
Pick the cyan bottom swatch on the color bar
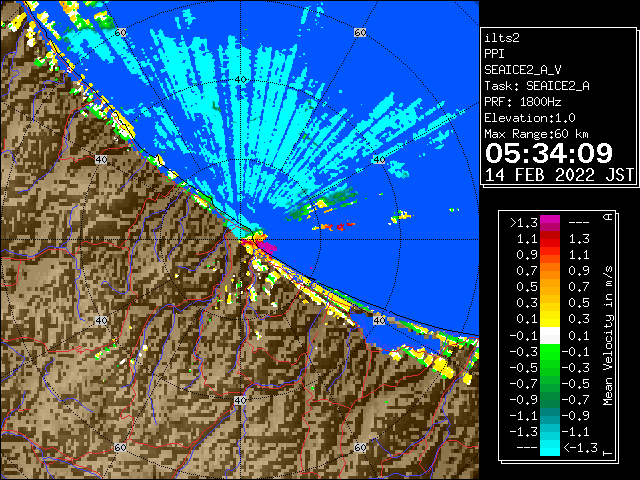[x=550, y=447]
